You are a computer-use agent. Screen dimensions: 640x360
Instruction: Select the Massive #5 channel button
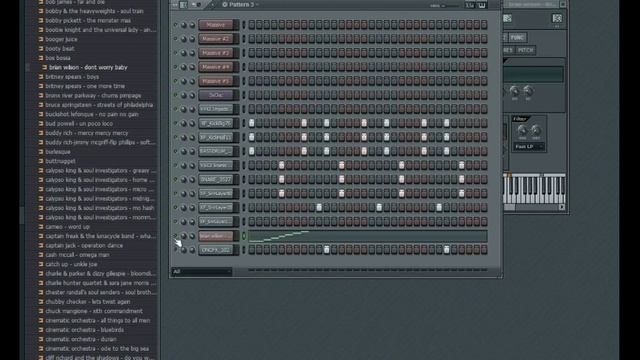click(x=216, y=81)
